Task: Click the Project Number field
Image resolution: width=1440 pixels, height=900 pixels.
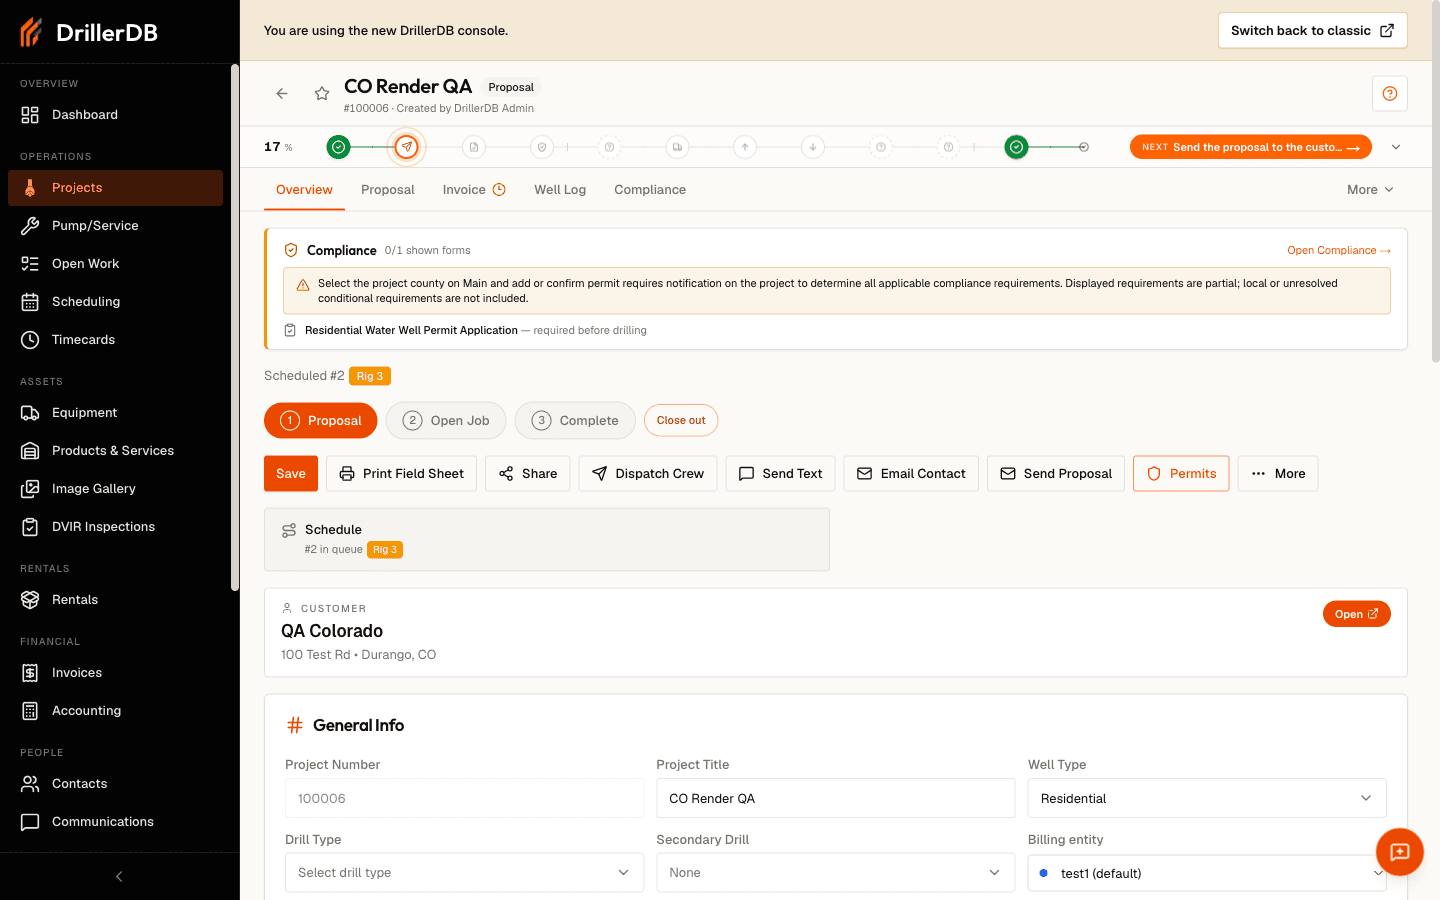Action: pos(464,798)
